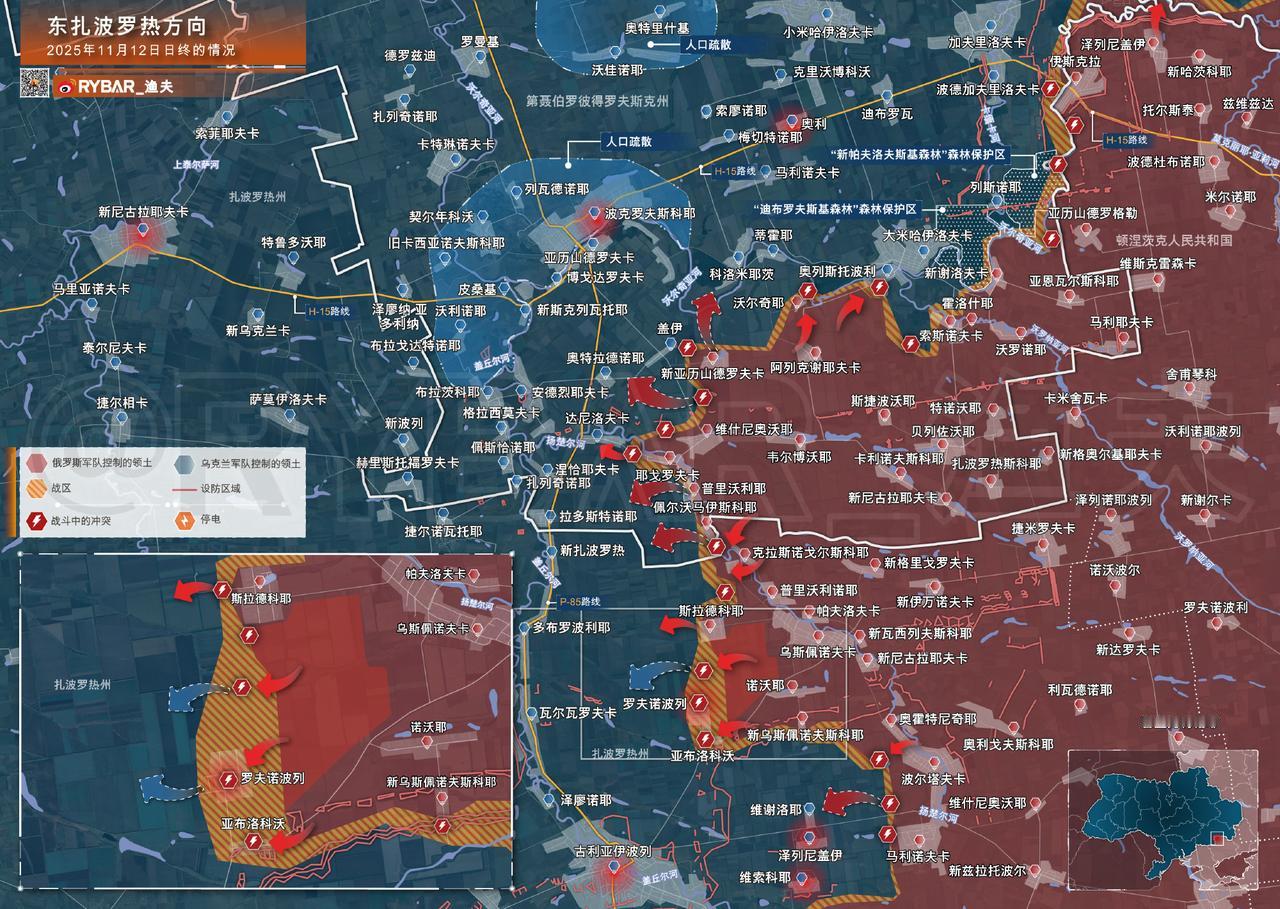1280x909 pixels.
Task: Click the blue marker at 瓦尔瓦罗夫卡
Action: click(x=530, y=713)
